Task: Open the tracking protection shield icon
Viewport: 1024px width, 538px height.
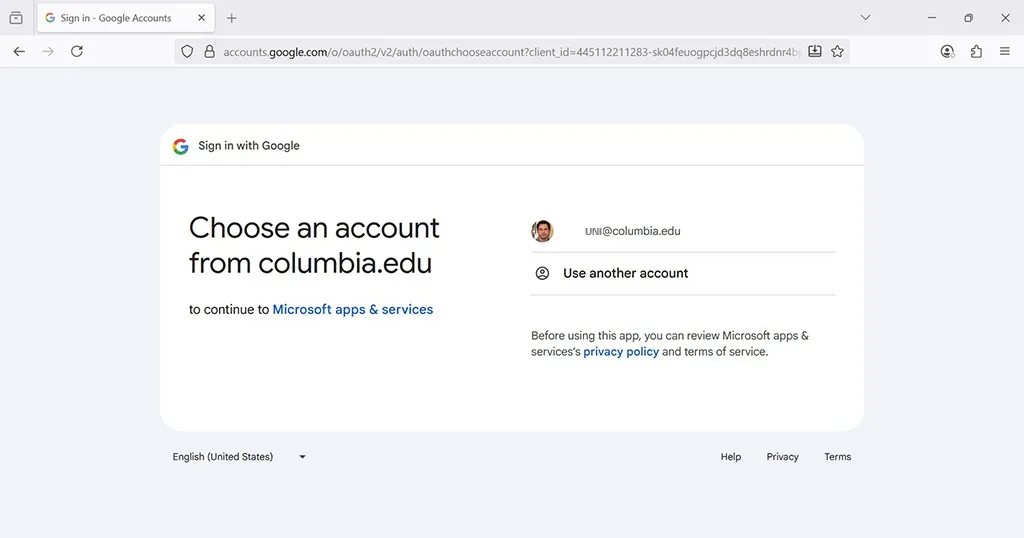Action: (187, 52)
